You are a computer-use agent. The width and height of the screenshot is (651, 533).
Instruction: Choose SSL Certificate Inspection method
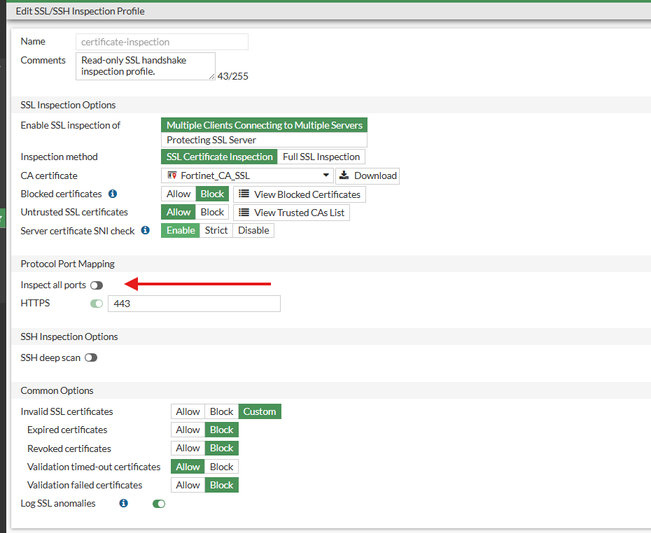pos(219,156)
